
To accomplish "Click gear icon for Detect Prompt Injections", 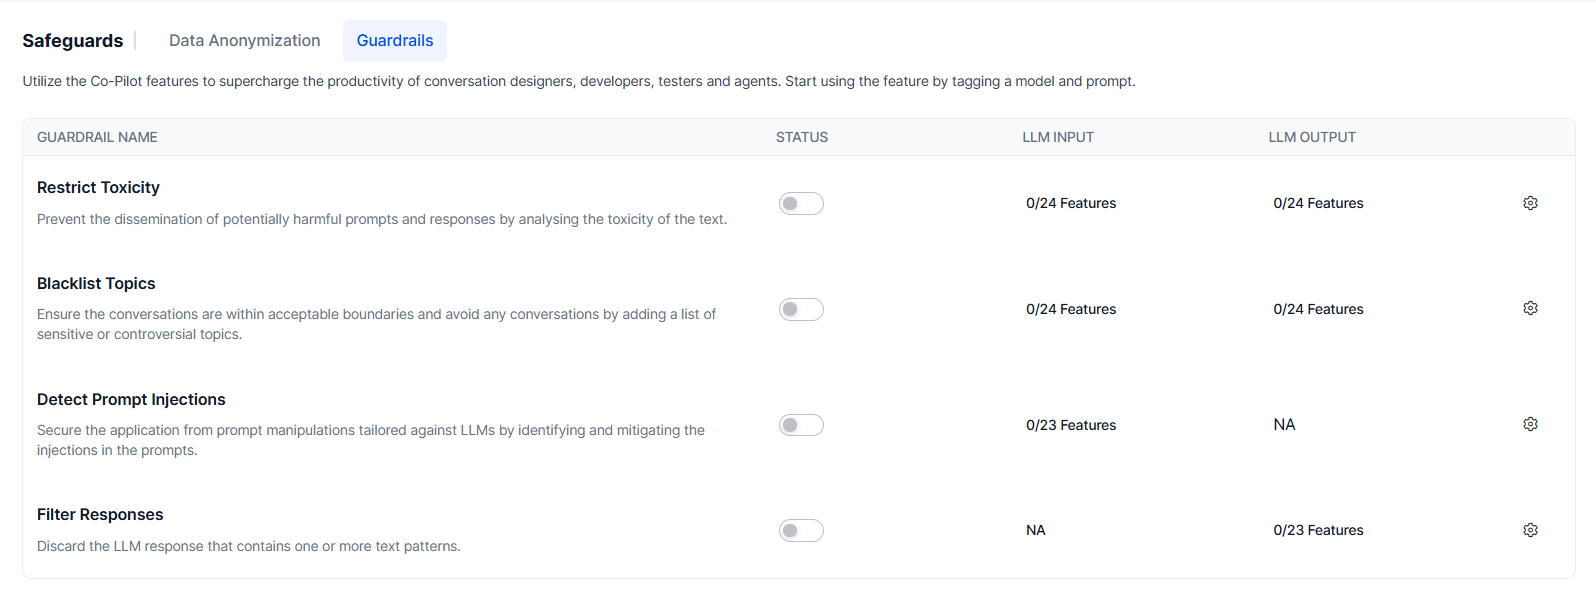I will point(1530,424).
